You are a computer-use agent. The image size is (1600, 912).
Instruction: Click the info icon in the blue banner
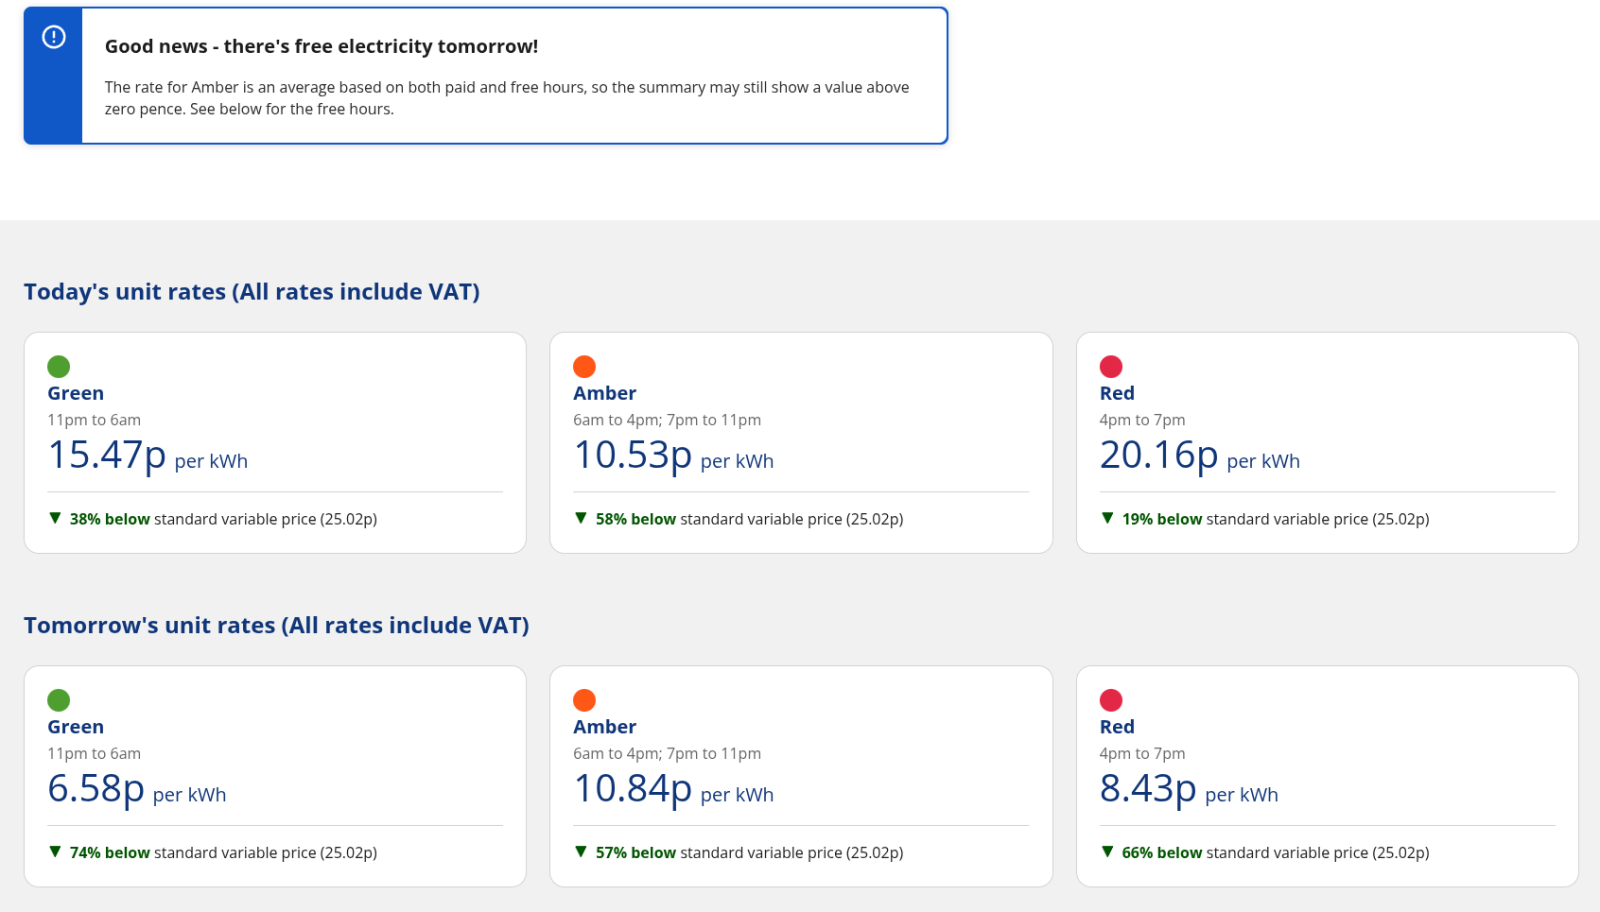54,37
